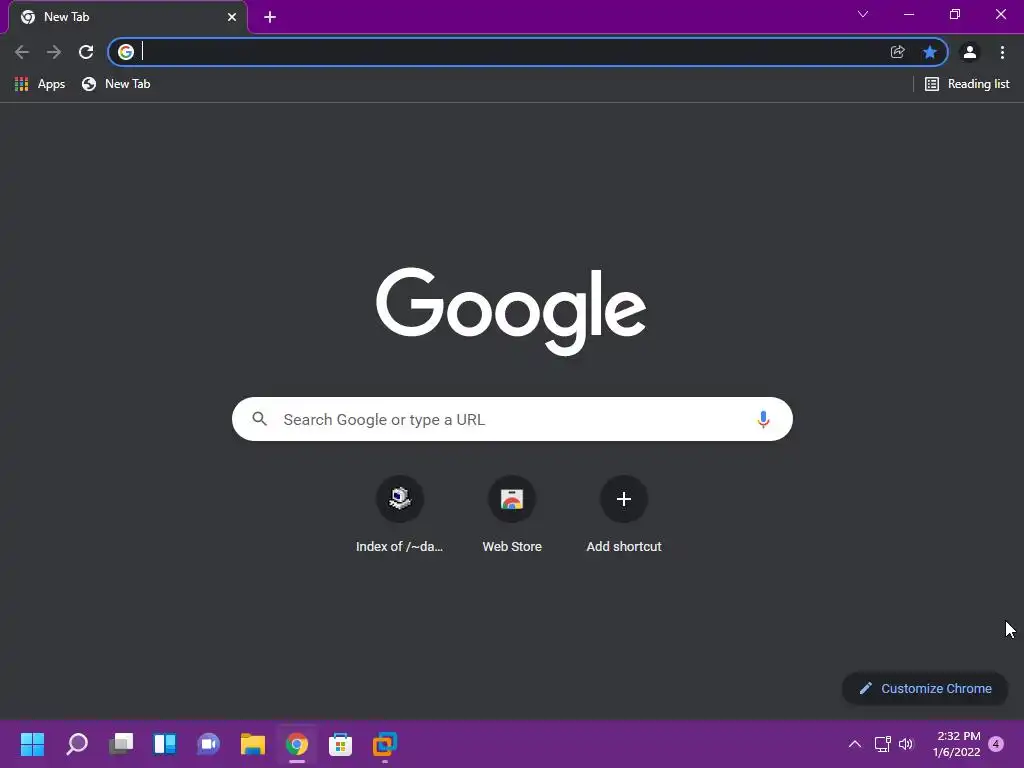Open the clock showing 2:32 PM
Image resolution: width=1024 pixels, height=768 pixels.
957,744
